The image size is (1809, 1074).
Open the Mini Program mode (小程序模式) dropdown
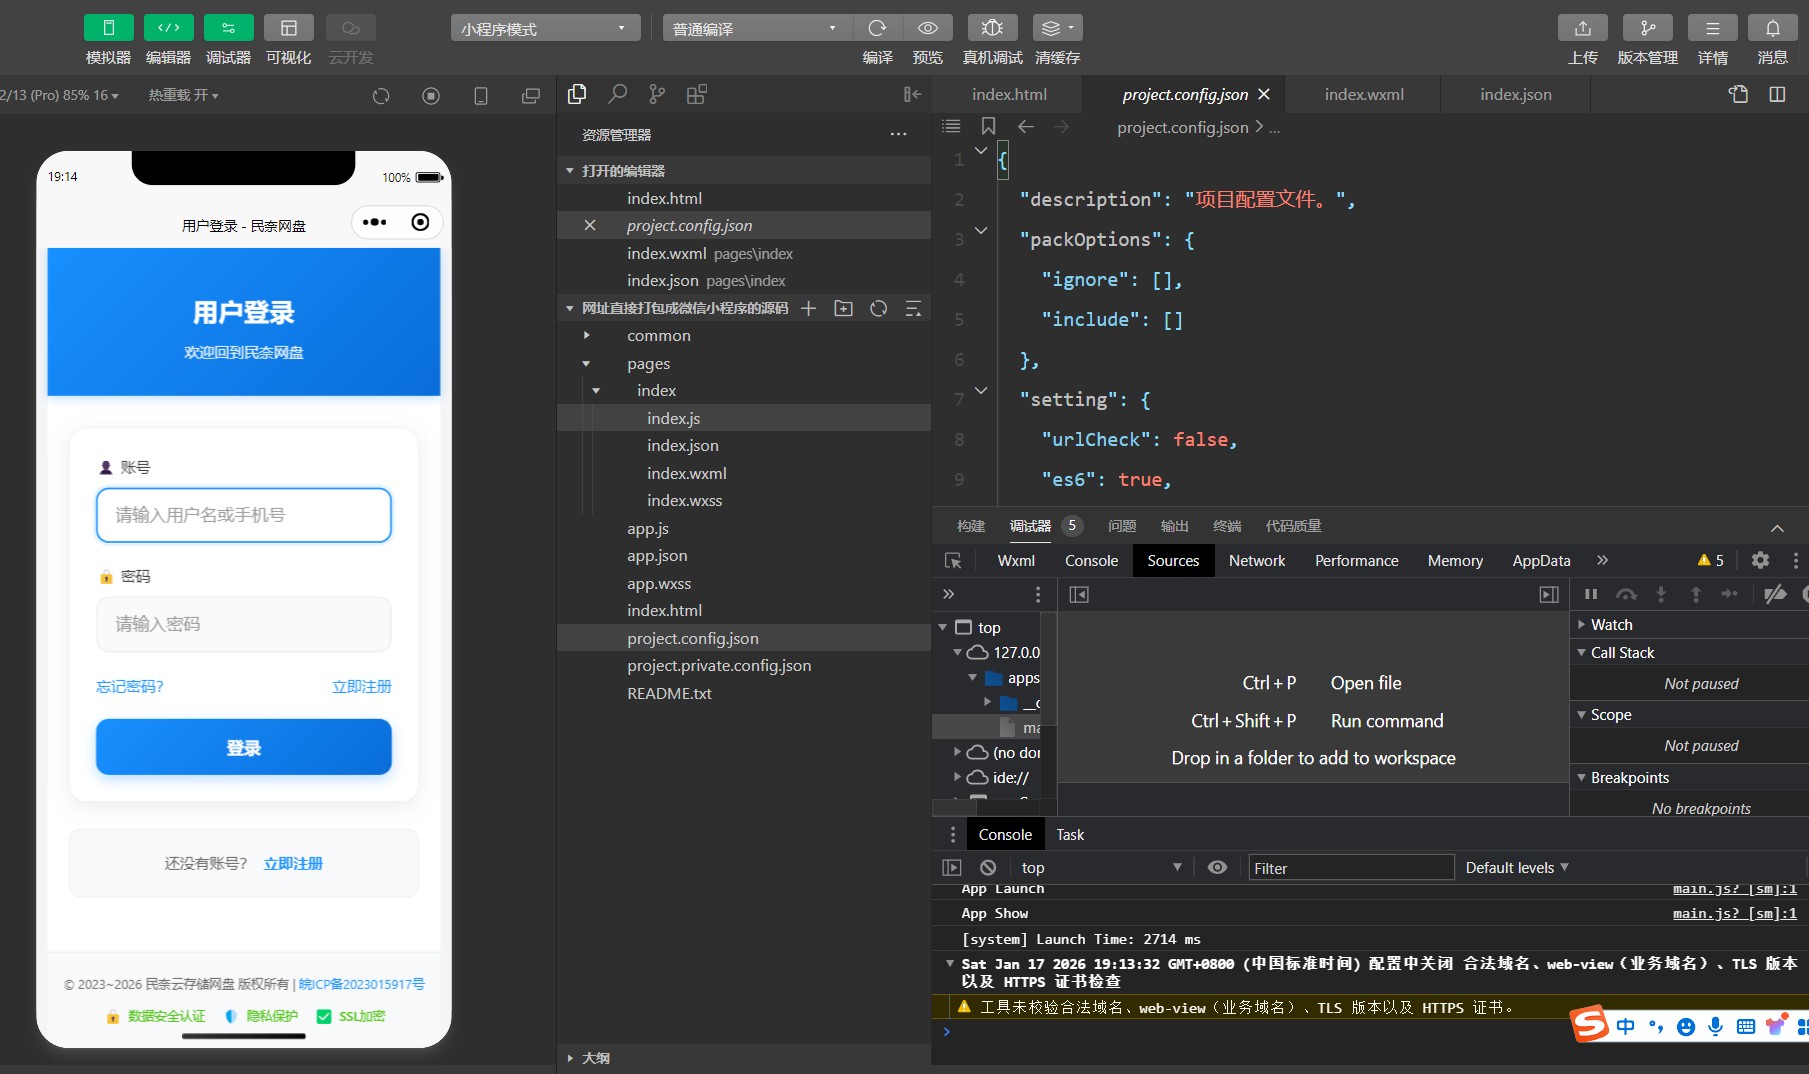[544, 28]
